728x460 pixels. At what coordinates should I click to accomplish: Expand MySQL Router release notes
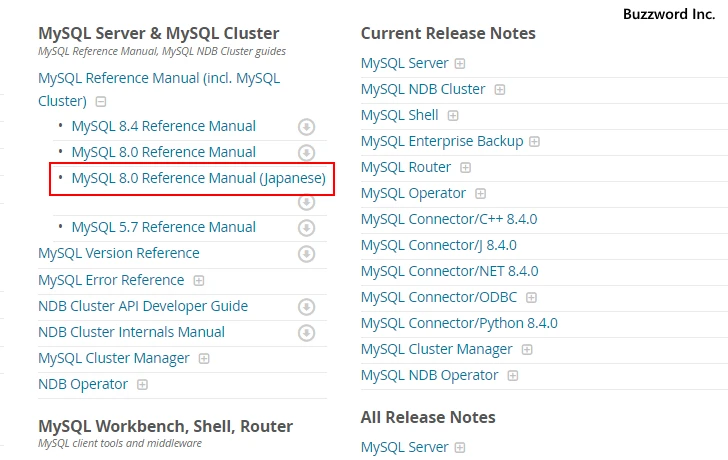pyautogui.click(x=465, y=168)
